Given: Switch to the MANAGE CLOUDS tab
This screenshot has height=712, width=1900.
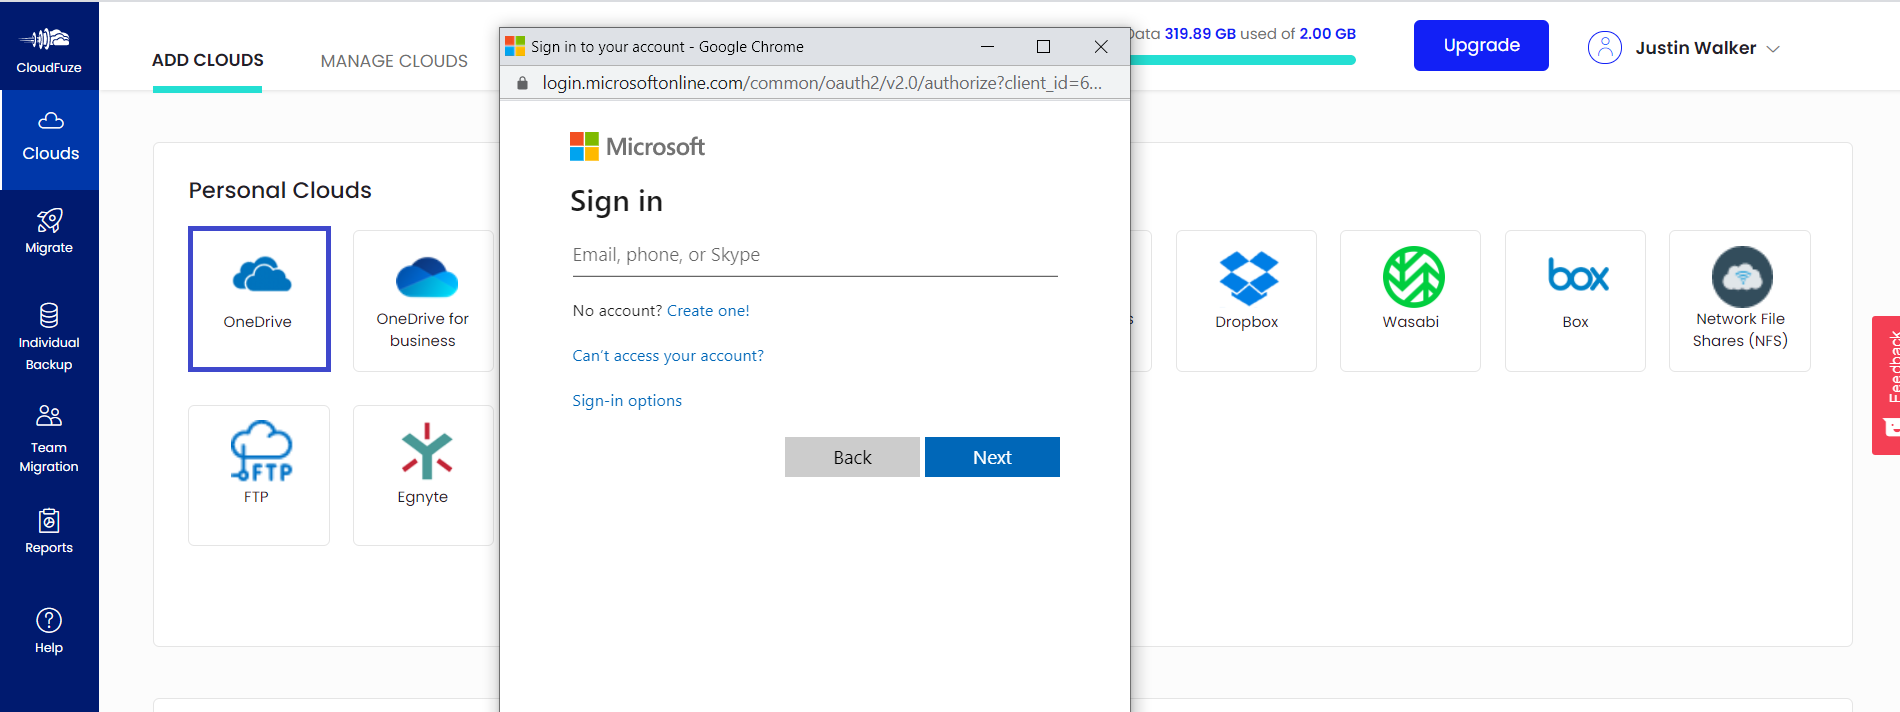Looking at the screenshot, I should point(394,61).
